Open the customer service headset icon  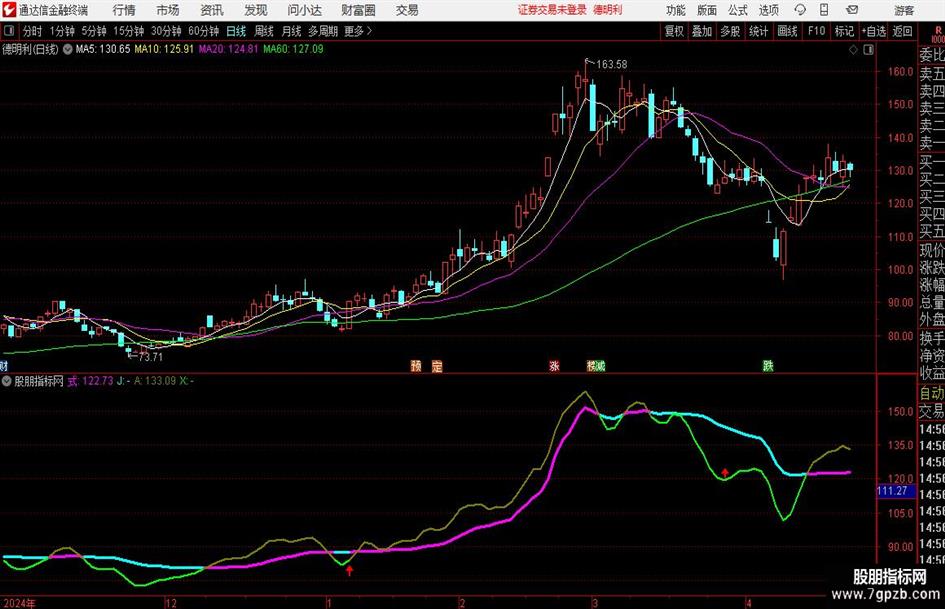tap(800, 10)
